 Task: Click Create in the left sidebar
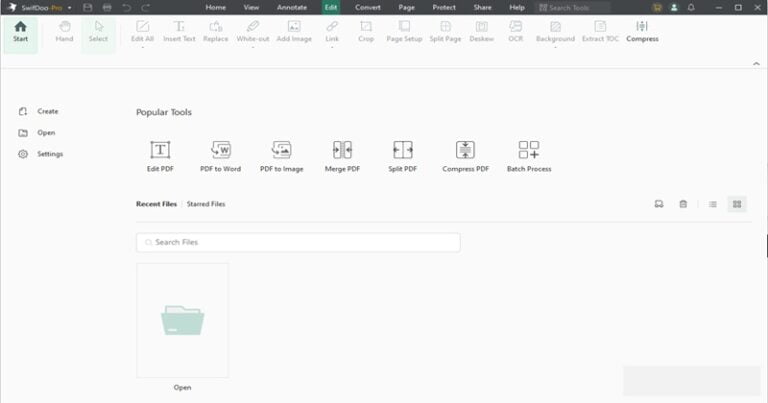click(x=39, y=112)
